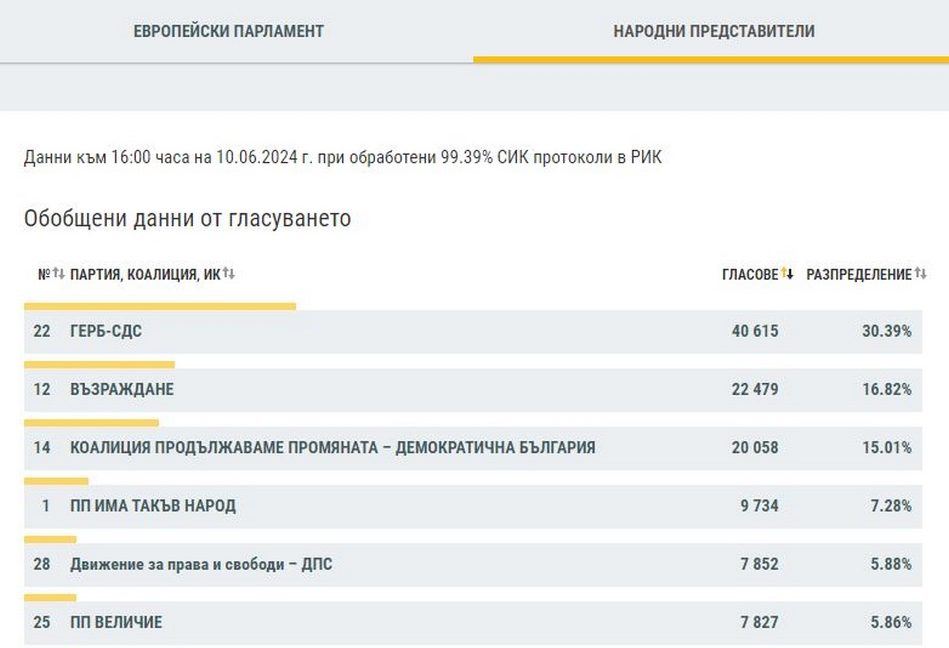949x648 pixels.
Task: Click the ГЕРБ-СДС party name
Action: 106,331
